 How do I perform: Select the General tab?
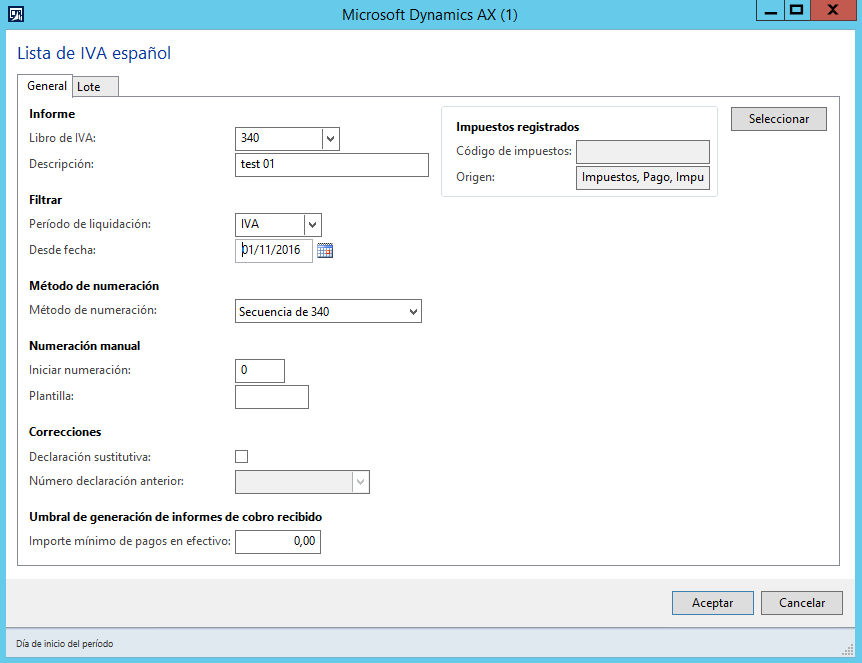pos(47,86)
